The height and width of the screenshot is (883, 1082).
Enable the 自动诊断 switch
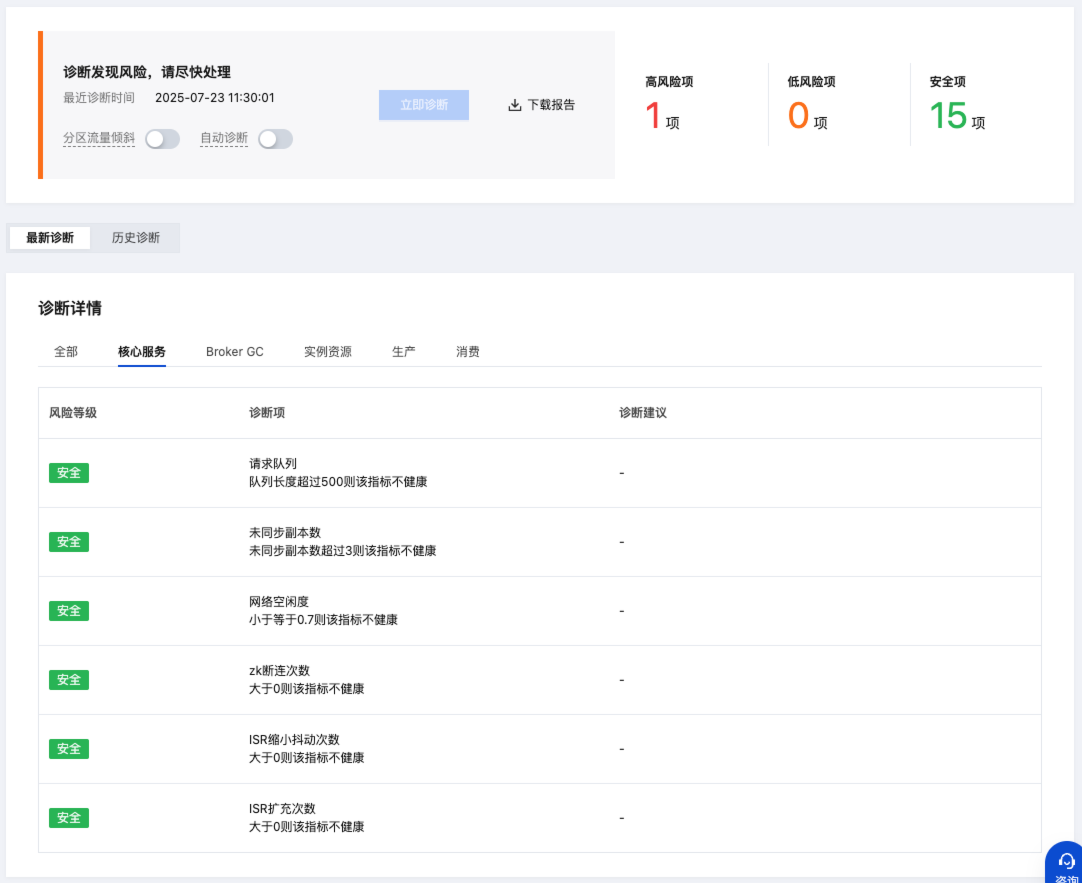pos(275,139)
